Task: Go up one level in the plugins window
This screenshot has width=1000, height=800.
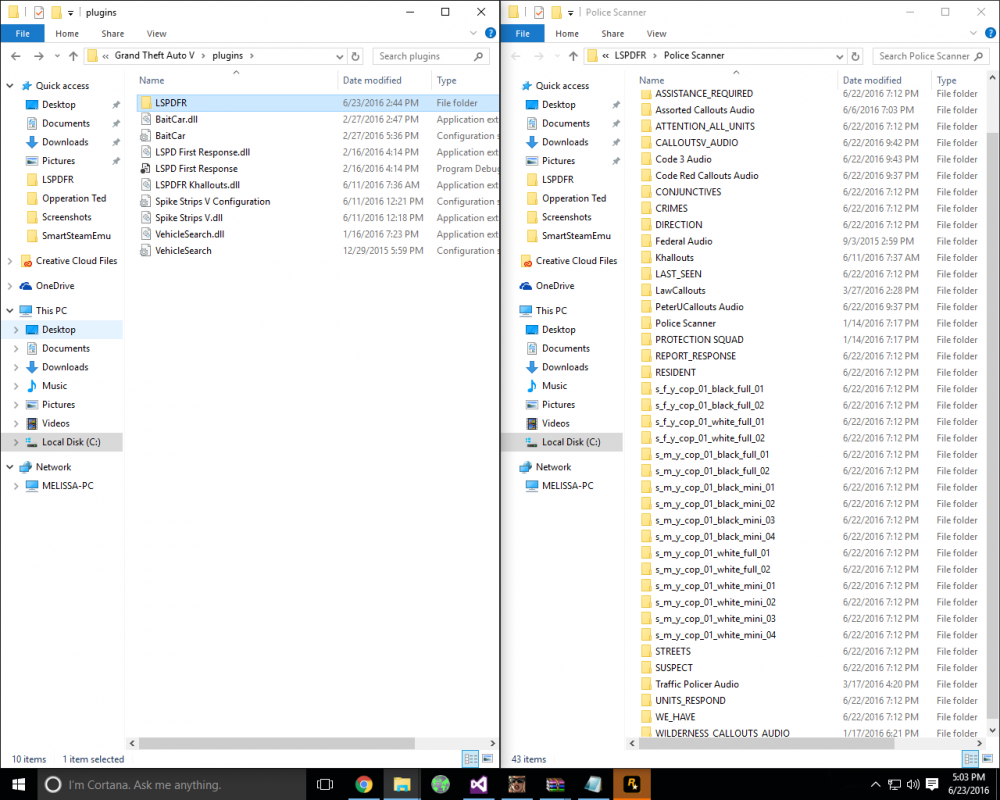Action: tap(73, 56)
